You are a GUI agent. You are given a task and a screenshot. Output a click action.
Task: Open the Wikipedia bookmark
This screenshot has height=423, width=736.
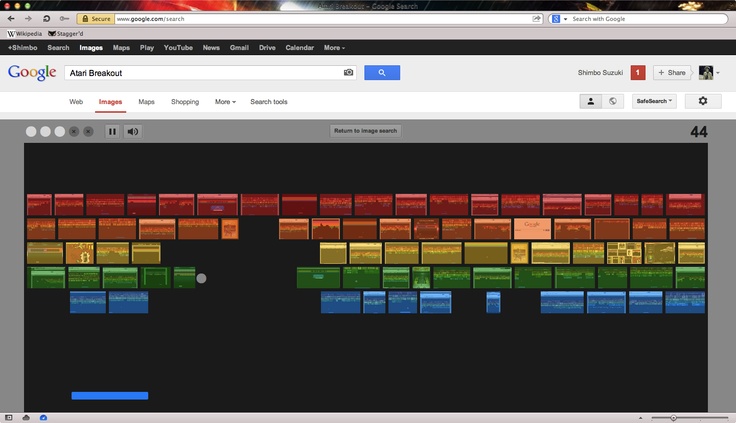pos(24,34)
